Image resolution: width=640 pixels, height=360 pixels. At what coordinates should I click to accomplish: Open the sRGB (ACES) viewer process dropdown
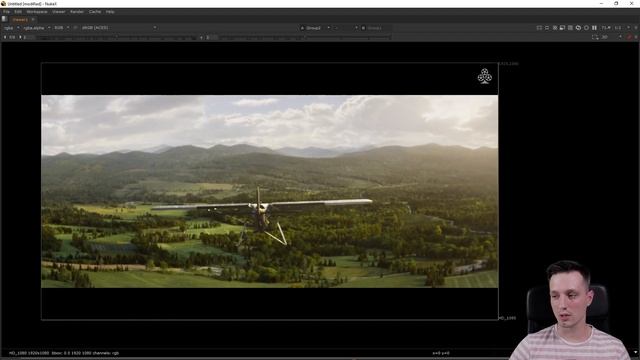119,28
